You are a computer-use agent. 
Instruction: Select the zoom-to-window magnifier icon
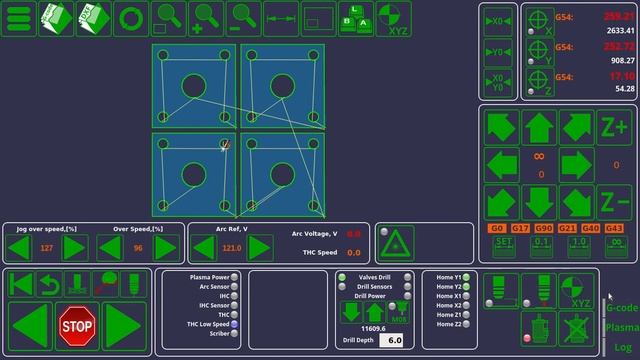tap(169, 19)
